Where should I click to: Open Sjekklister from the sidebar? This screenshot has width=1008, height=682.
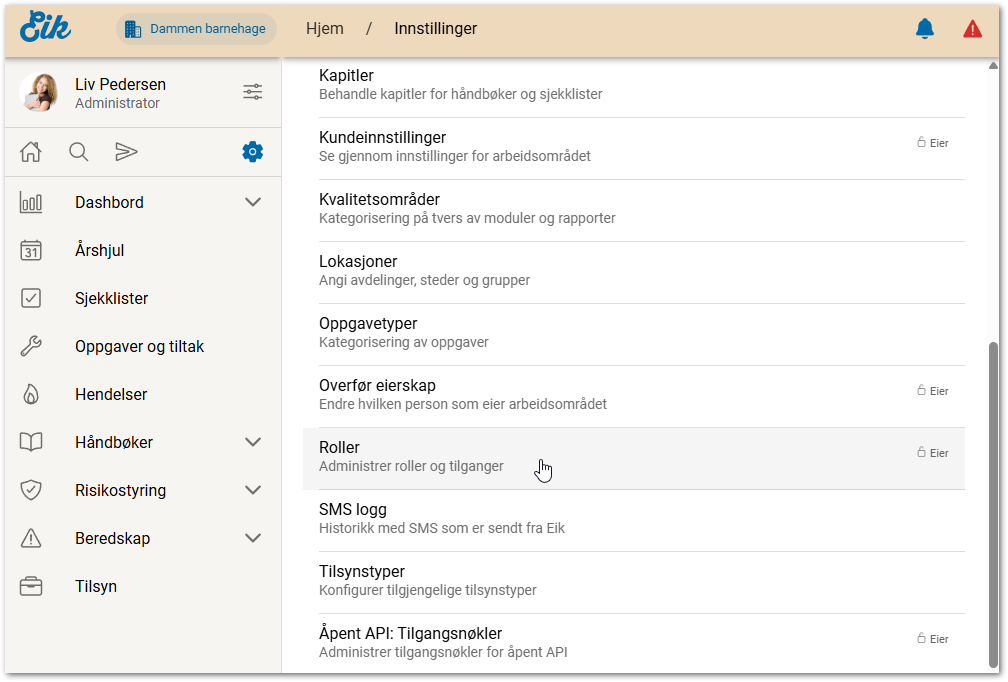click(x=111, y=298)
